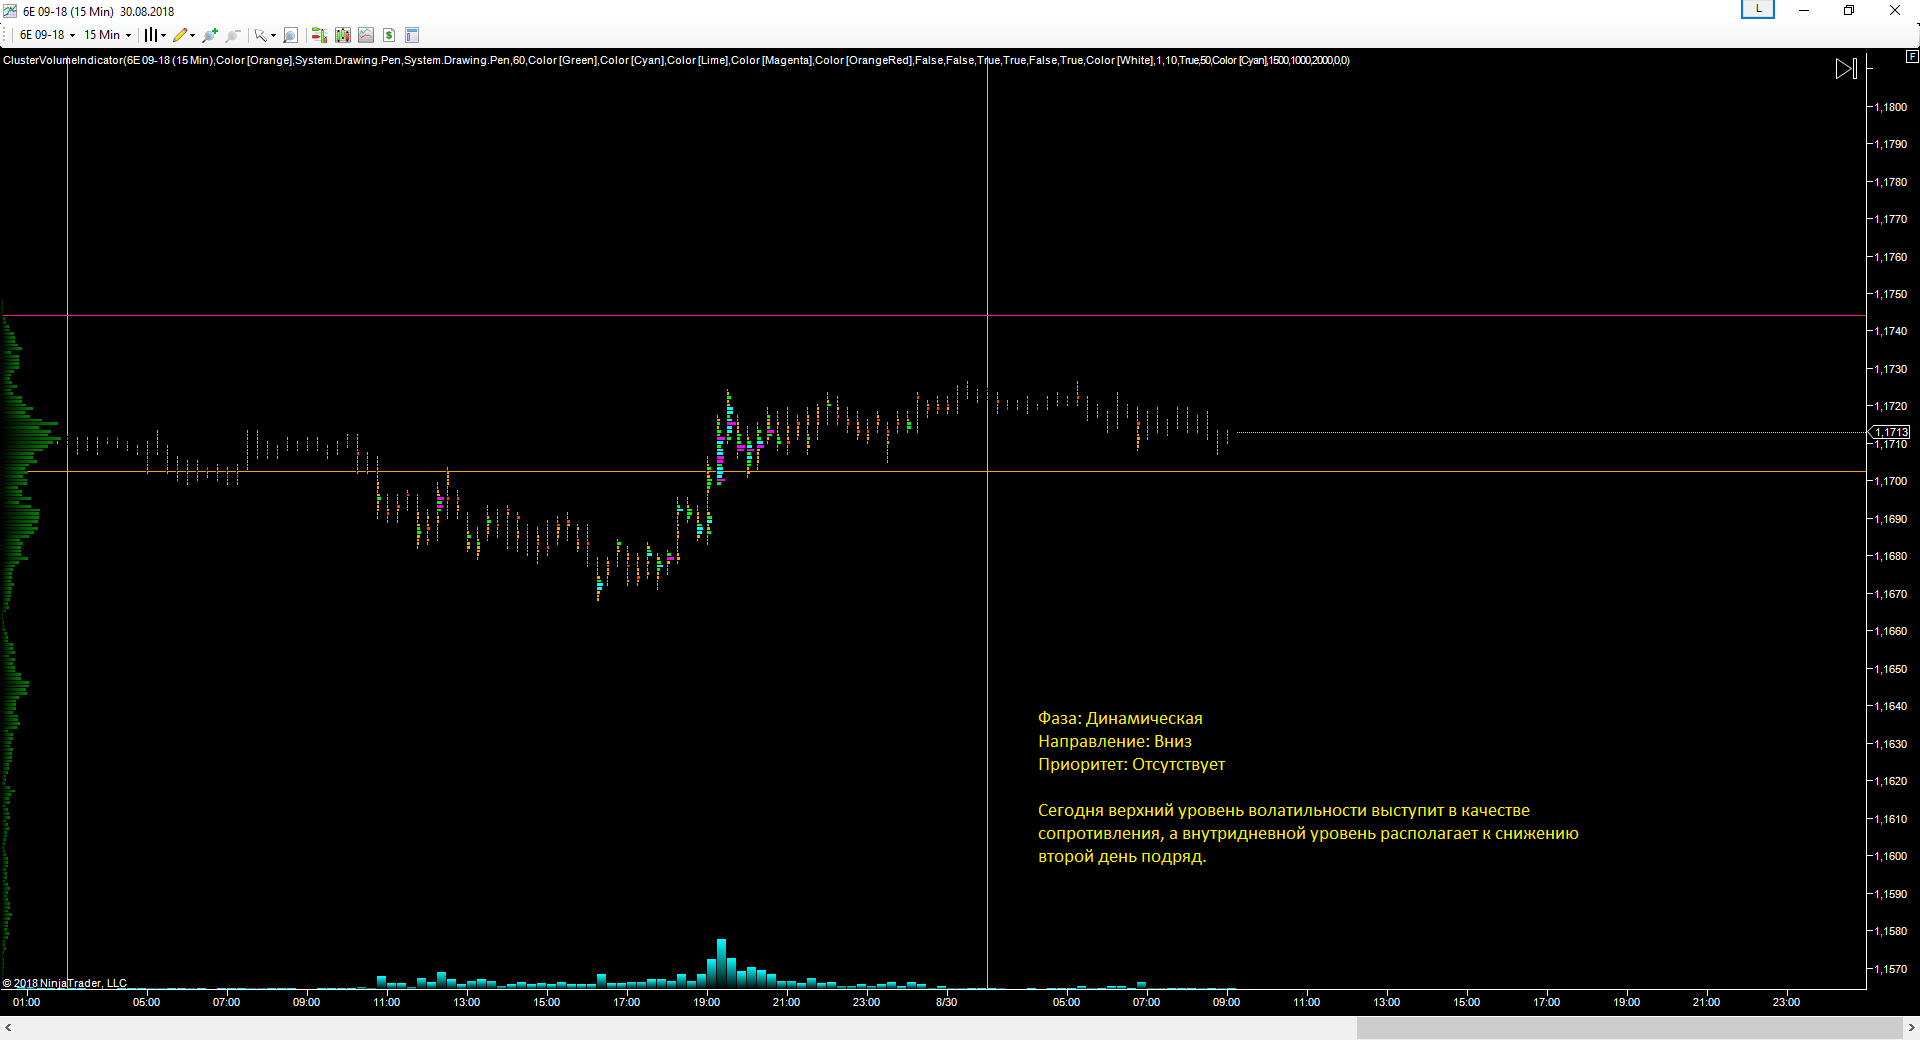Click the L link button in title bar
The height and width of the screenshot is (1040, 1920).
1758,9
